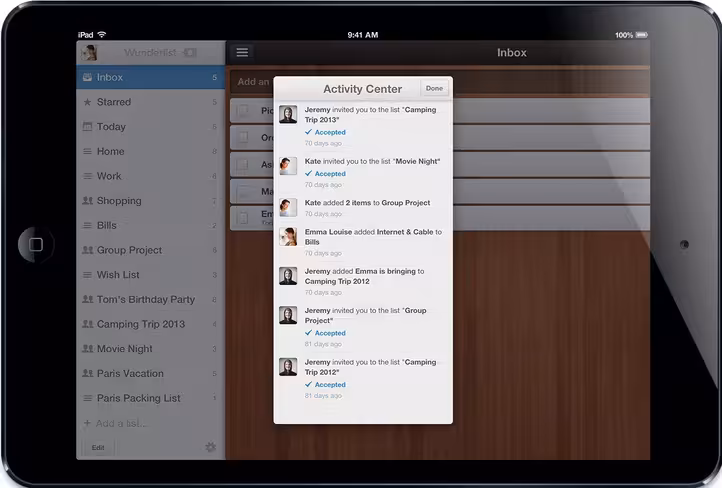Image resolution: width=722 pixels, height=488 pixels.
Task: Open the hamburger menu icon beside Inbox title
Action: coord(242,52)
